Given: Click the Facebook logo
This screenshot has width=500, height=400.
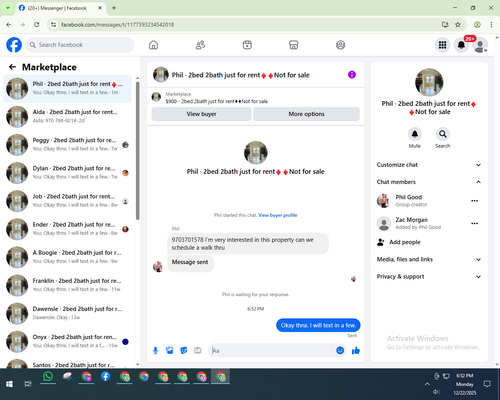Looking at the screenshot, I should tap(14, 45).
